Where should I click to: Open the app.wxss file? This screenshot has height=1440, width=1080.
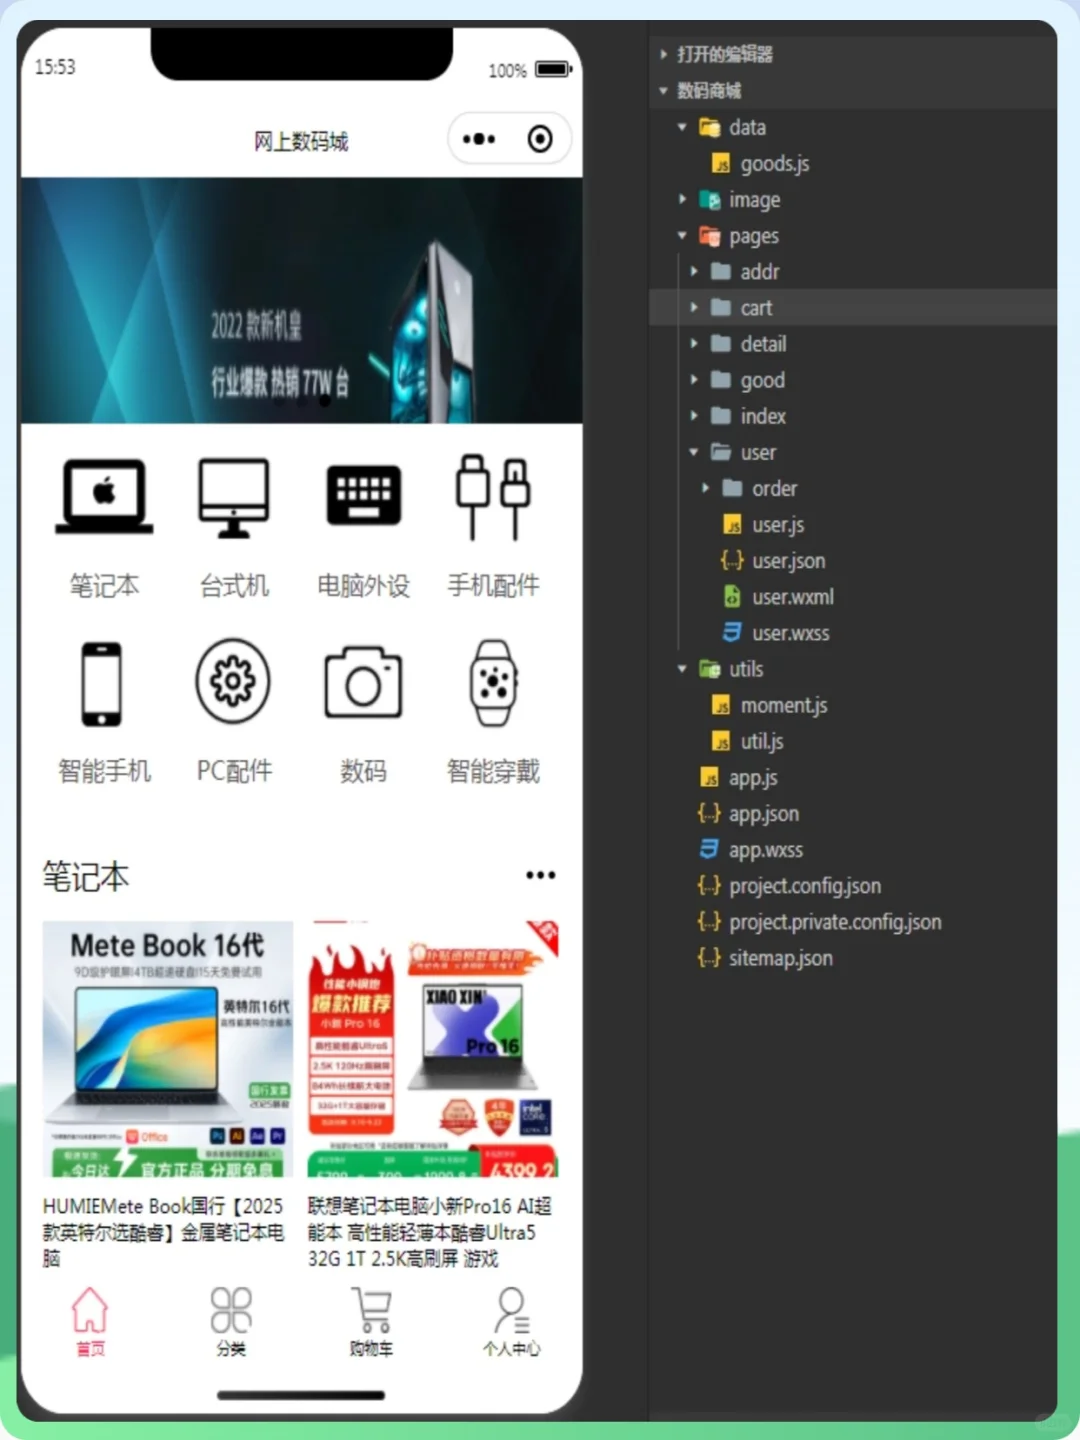point(765,850)
